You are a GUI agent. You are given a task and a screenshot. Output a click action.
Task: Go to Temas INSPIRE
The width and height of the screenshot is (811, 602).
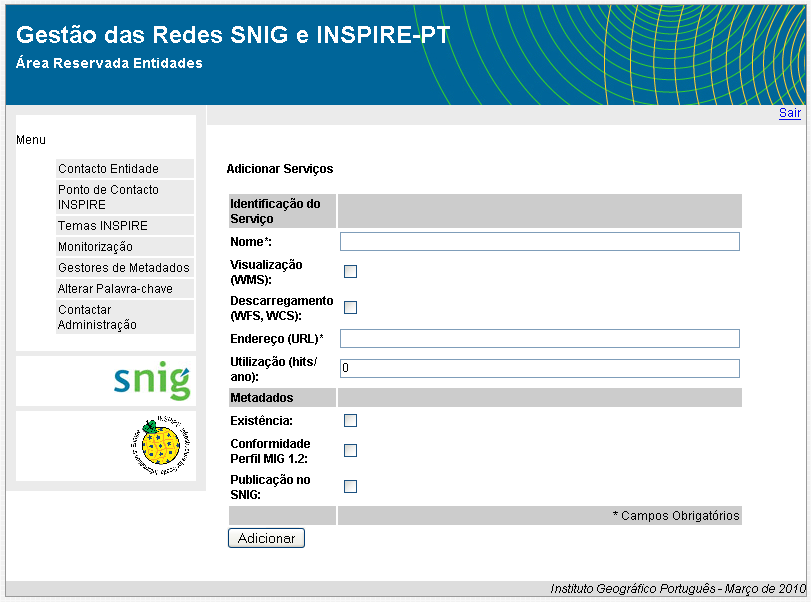[x=125, y=225]
